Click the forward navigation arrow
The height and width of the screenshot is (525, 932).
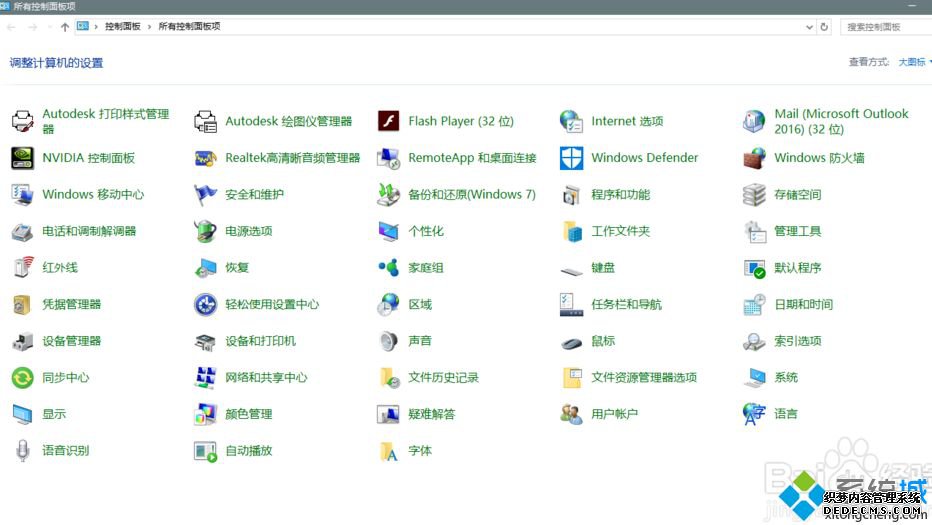(x=33, y=27)
